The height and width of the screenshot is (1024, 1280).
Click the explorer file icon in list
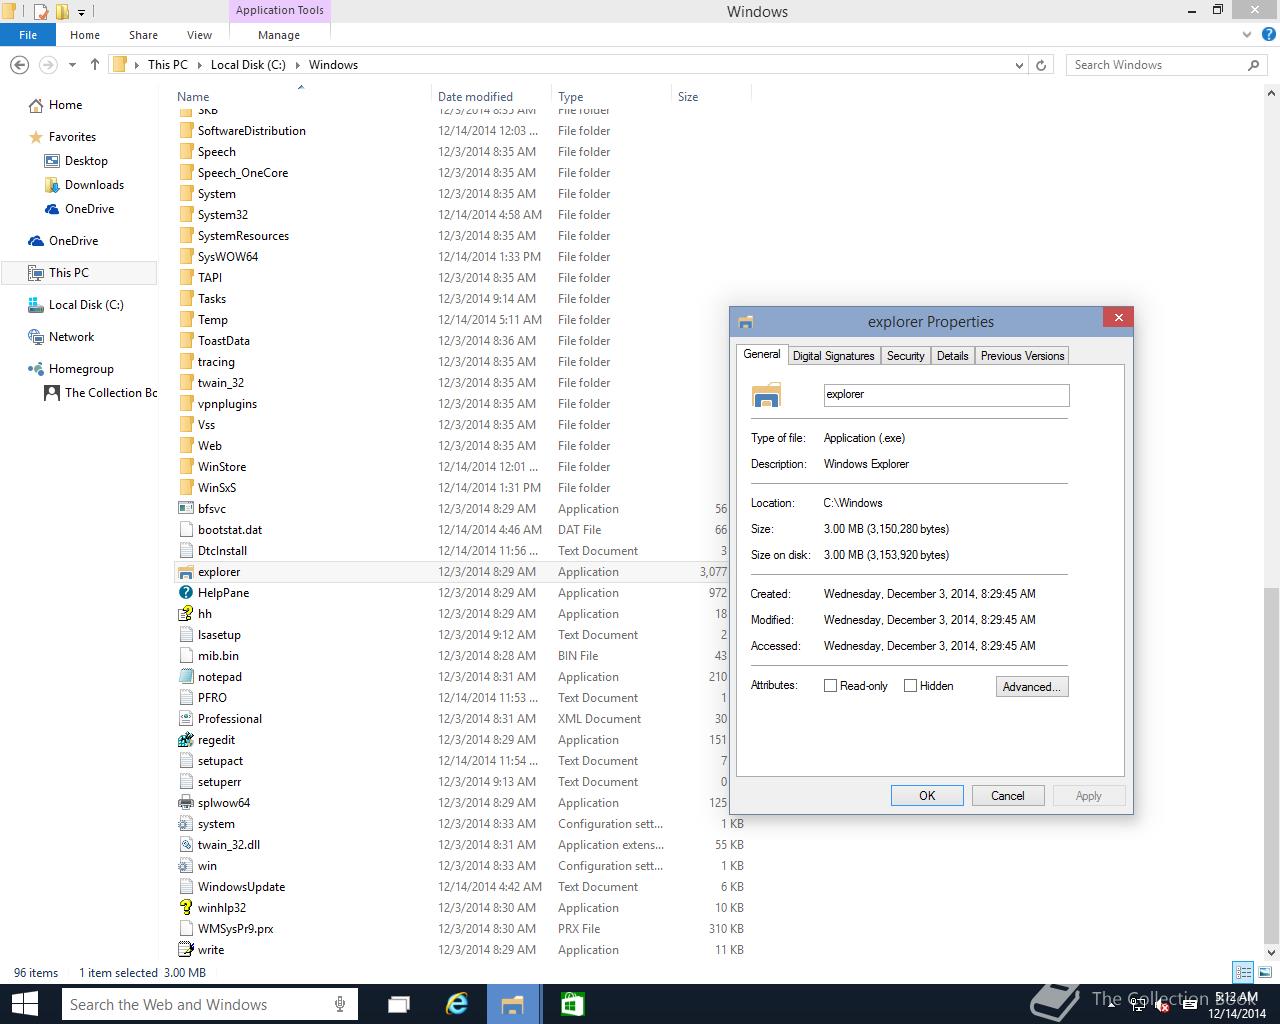[x=185, y=572]
